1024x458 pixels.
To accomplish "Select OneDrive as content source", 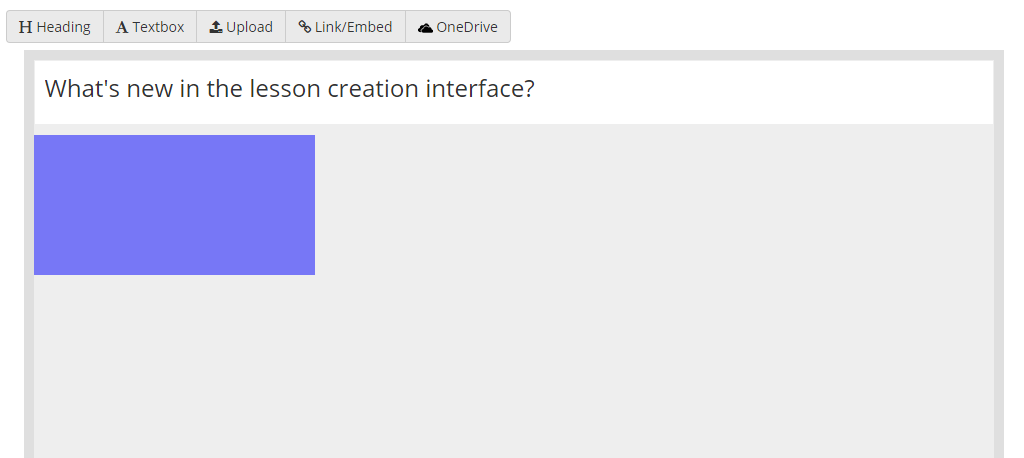I will click(x=458, y=27).
